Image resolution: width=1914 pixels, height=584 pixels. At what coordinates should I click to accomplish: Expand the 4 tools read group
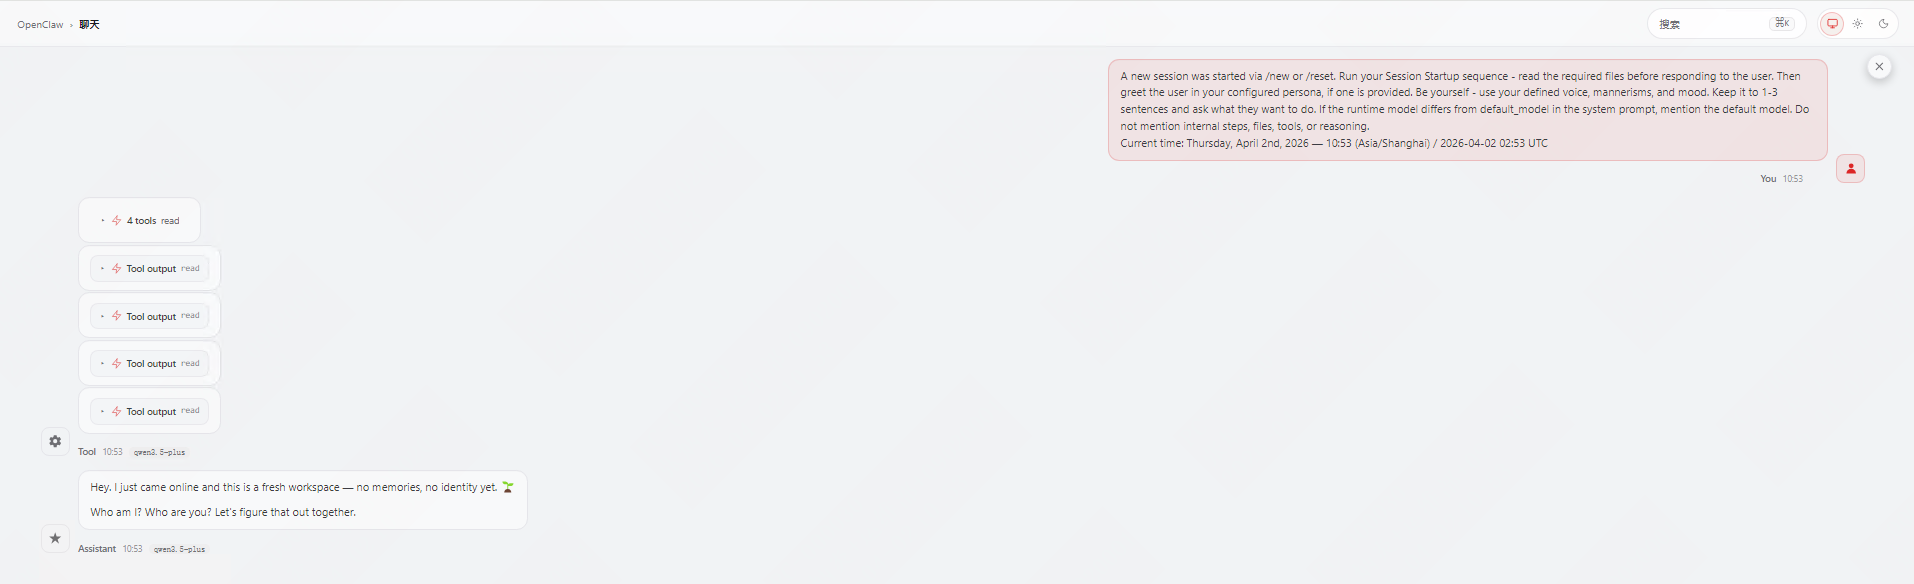pos(139,220)
